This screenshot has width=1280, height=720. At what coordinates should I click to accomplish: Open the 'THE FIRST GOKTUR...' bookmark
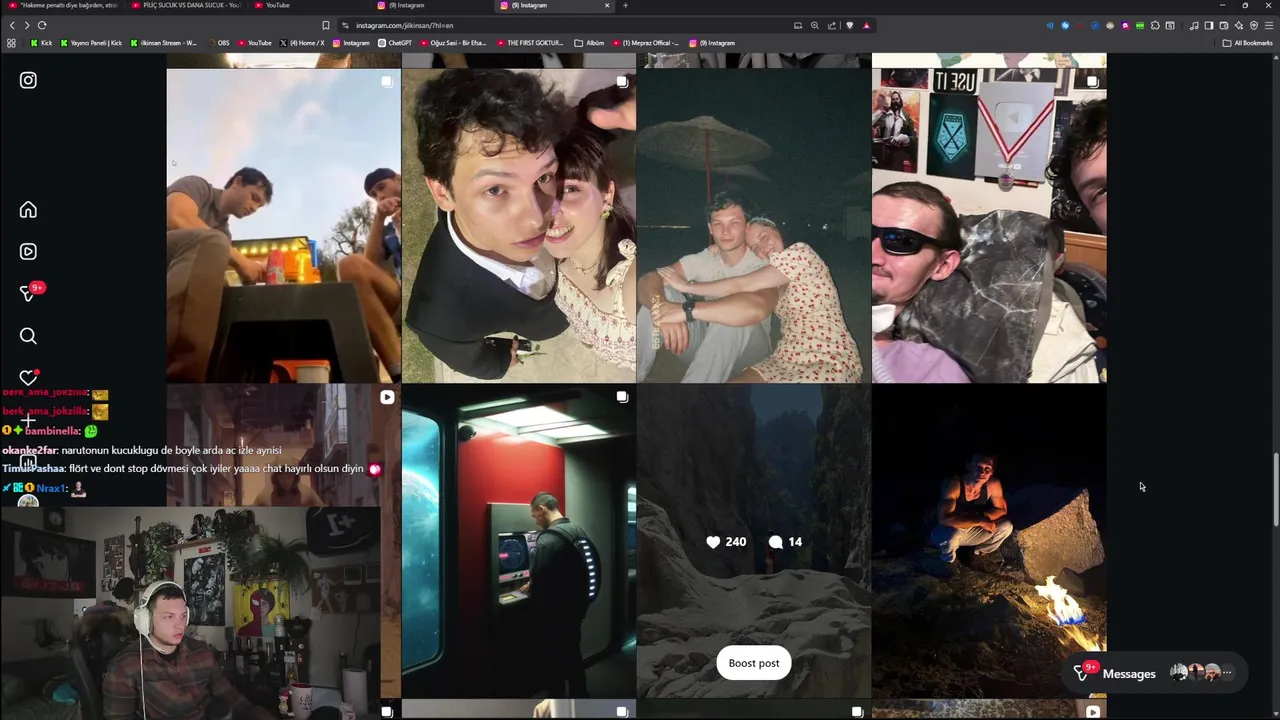531,43
